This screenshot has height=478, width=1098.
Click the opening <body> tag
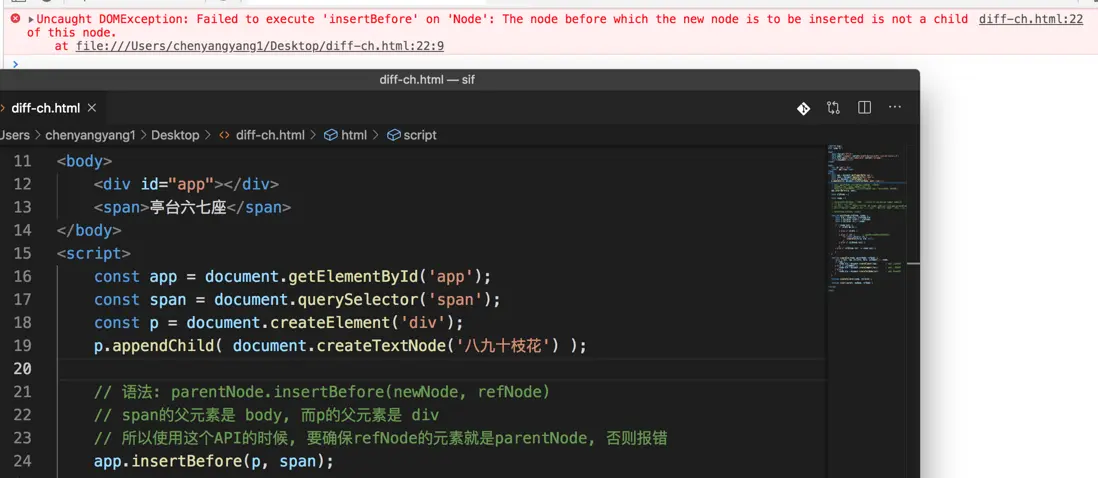point(85,161)
